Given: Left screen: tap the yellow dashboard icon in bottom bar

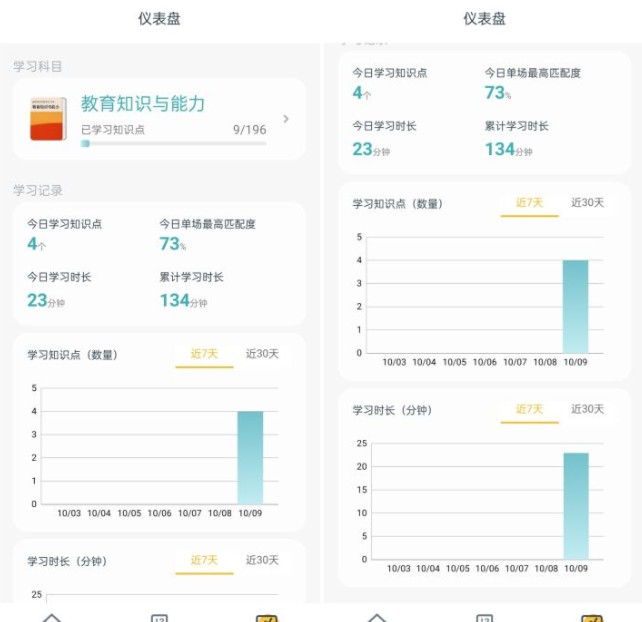Looking at the screenshot, I should 267,618.
